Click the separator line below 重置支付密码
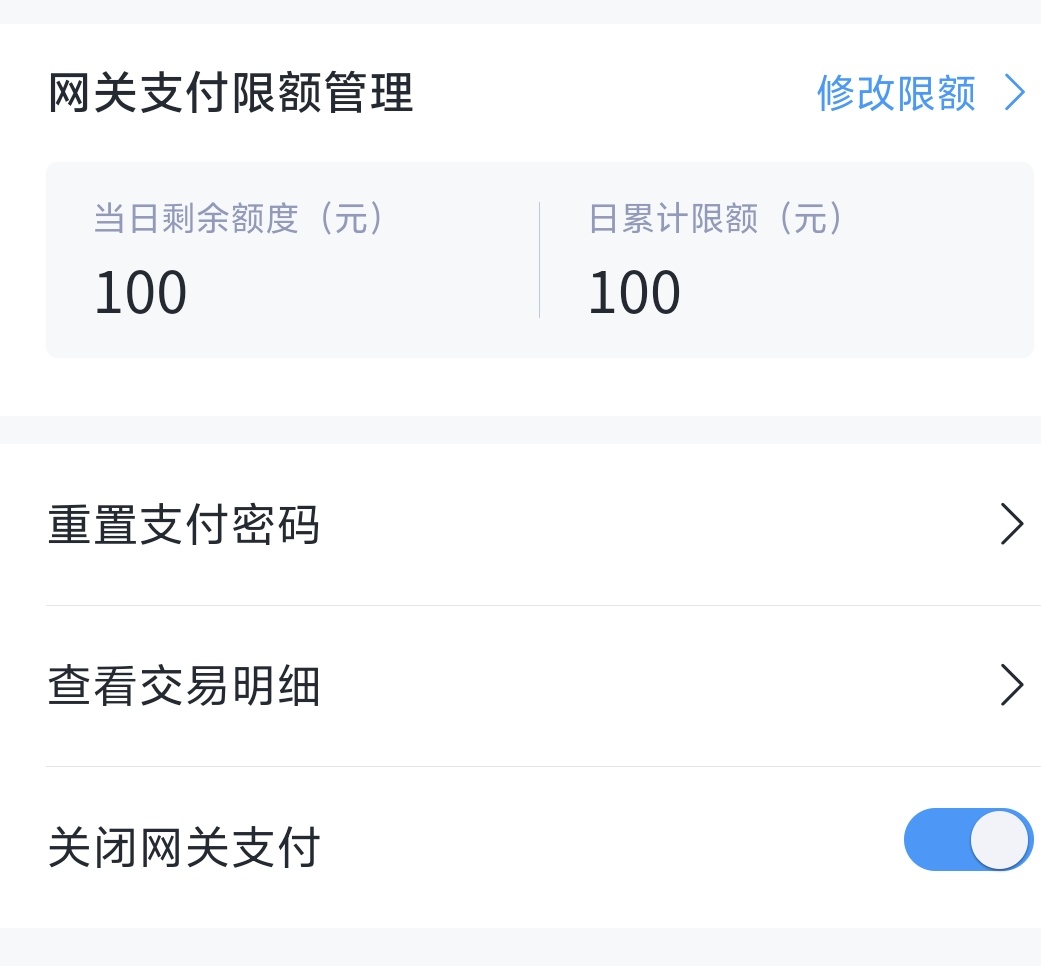The image size is (1041, 966). 540,605
